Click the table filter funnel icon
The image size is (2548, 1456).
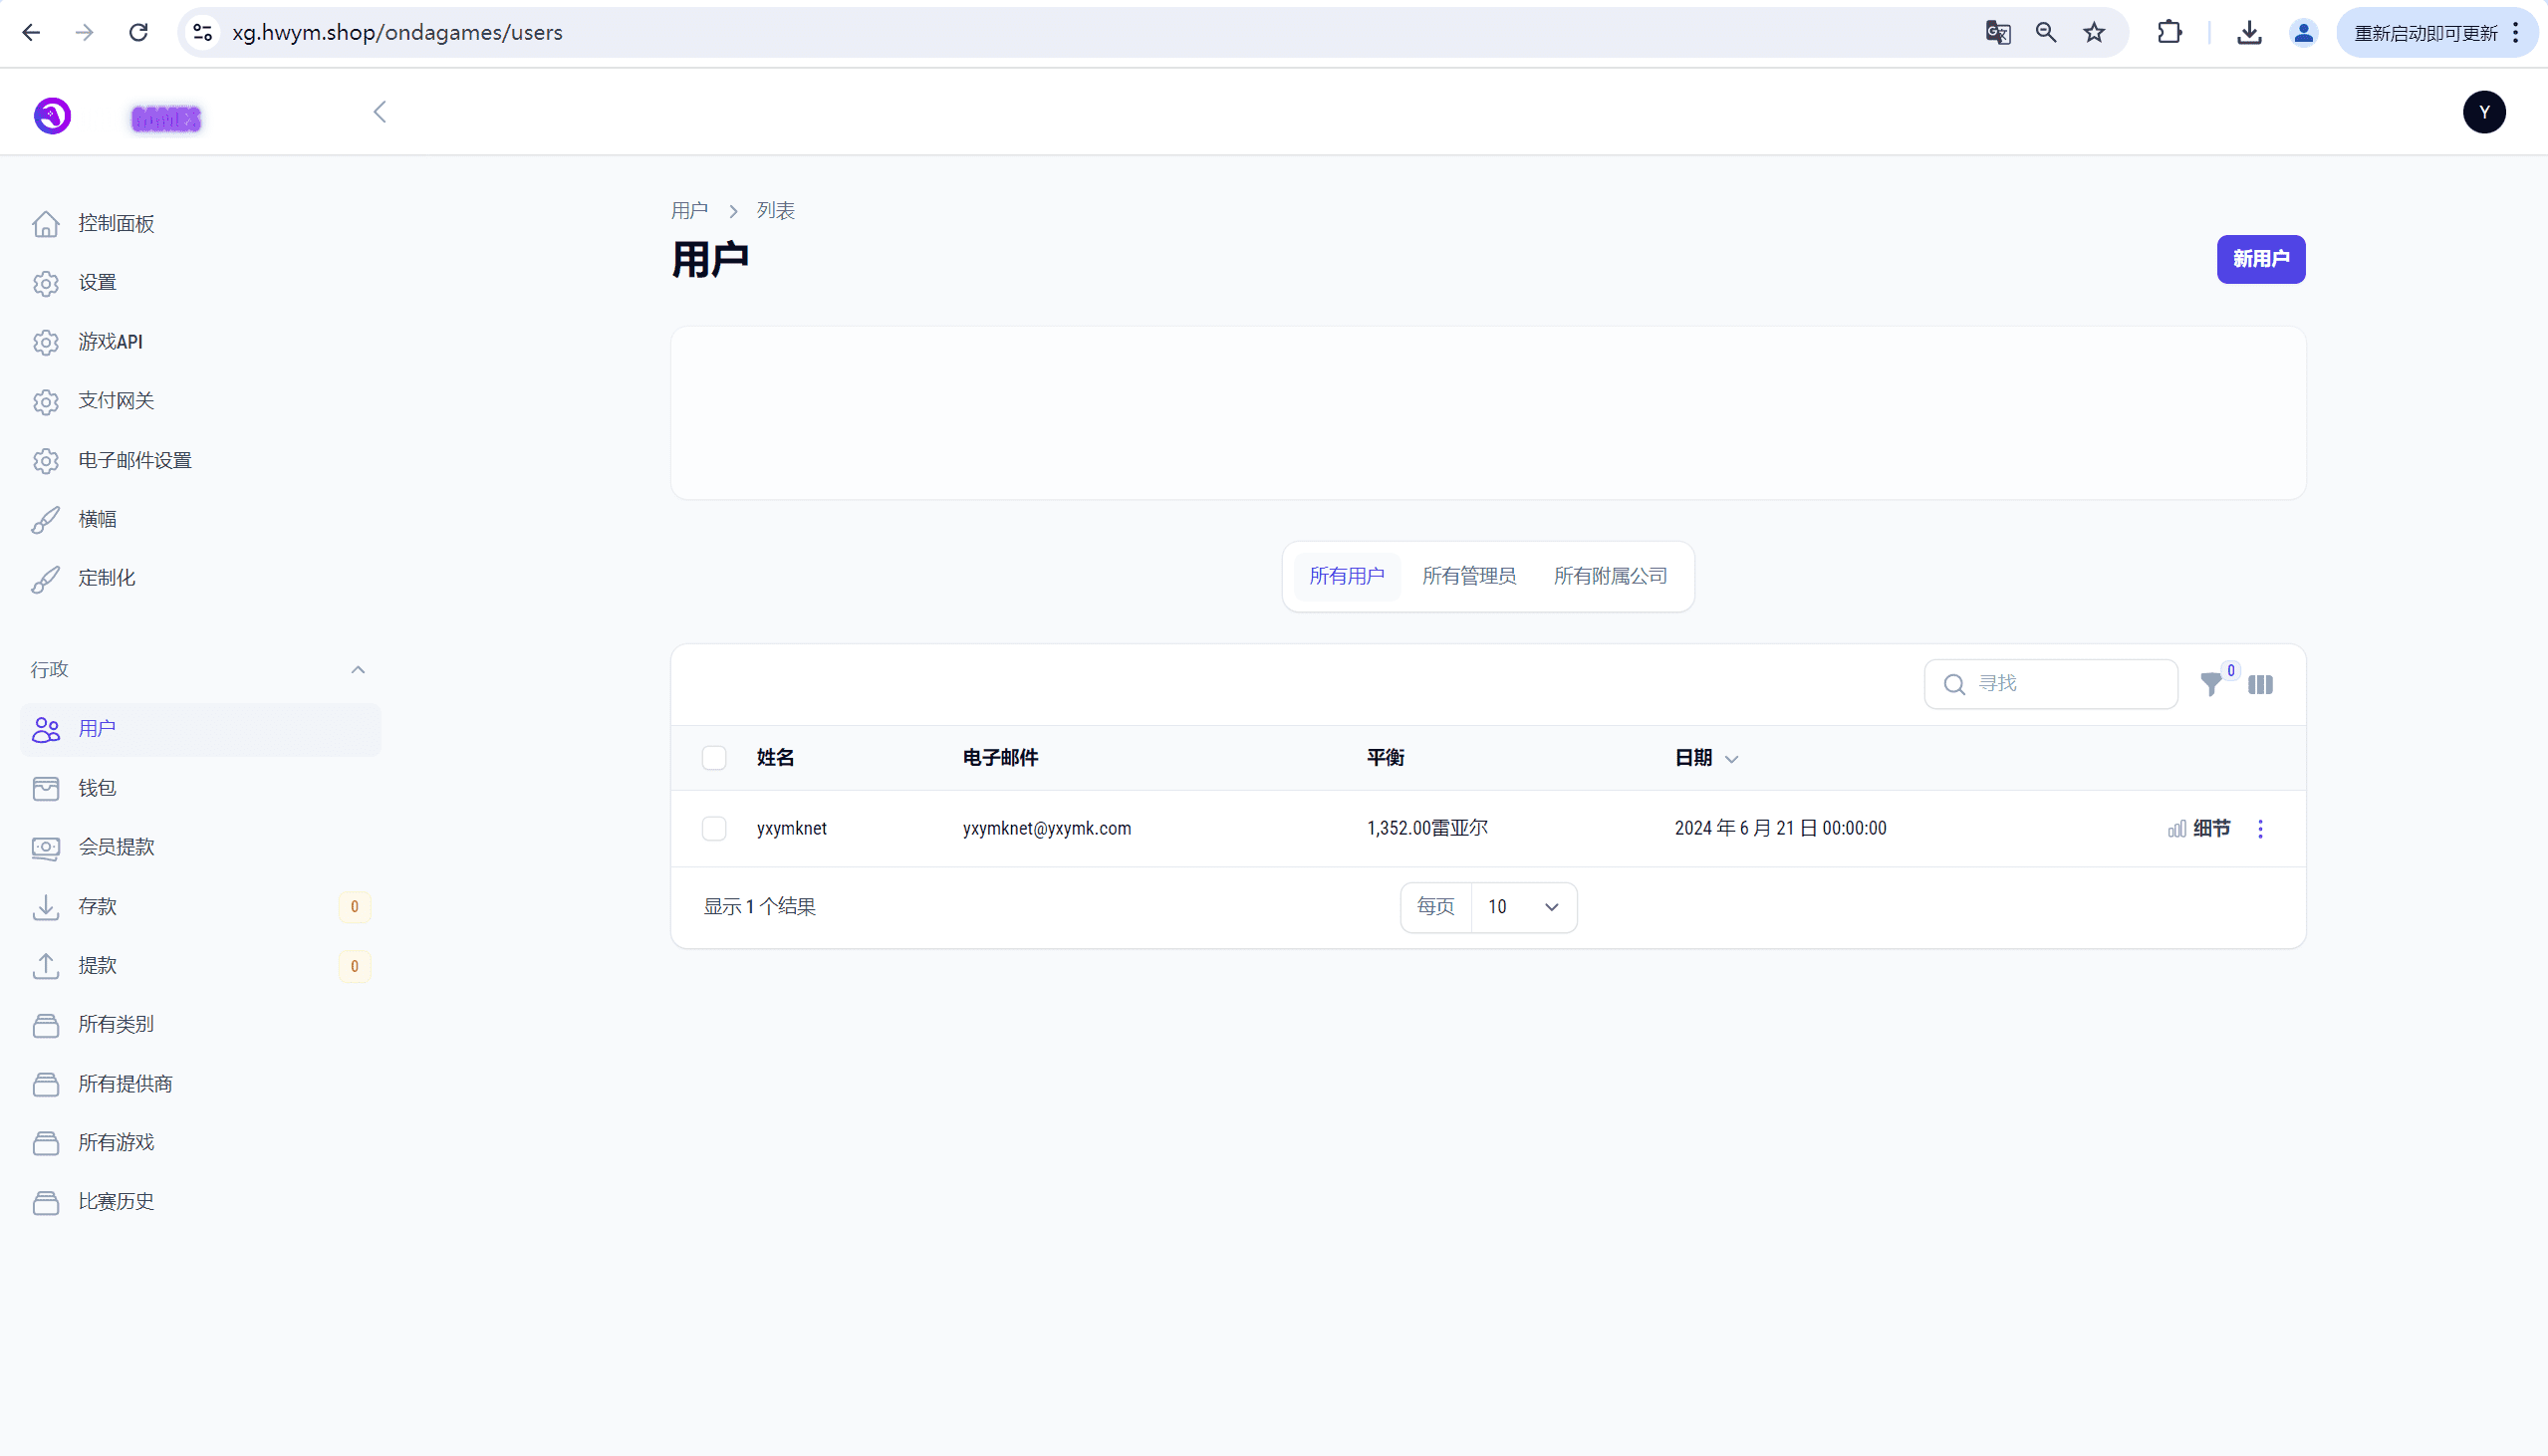pyautogui.click(x=2211, y=685)
